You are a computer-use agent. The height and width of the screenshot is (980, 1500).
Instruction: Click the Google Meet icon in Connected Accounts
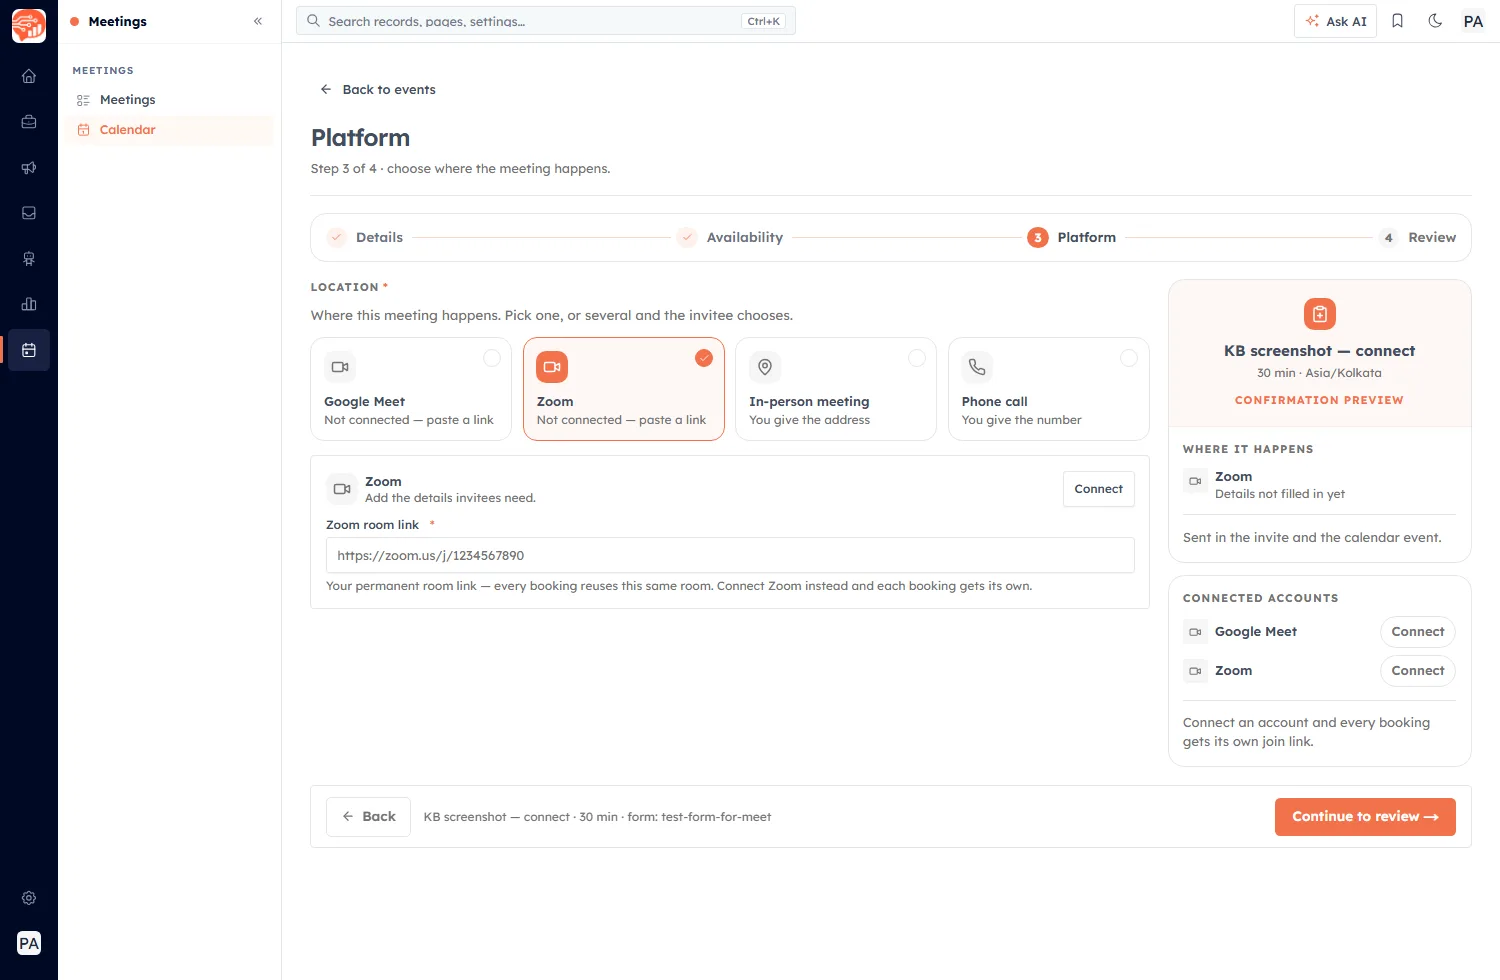pos(1195,632)
